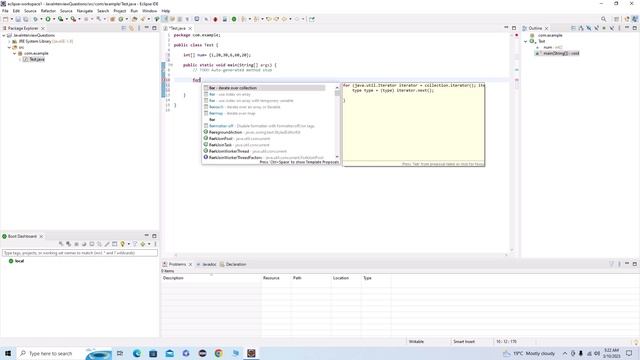Viewport: 640px width, 360px height.
Task: Click the green Run button in the toolbar
Action: [x=48, y=19]
